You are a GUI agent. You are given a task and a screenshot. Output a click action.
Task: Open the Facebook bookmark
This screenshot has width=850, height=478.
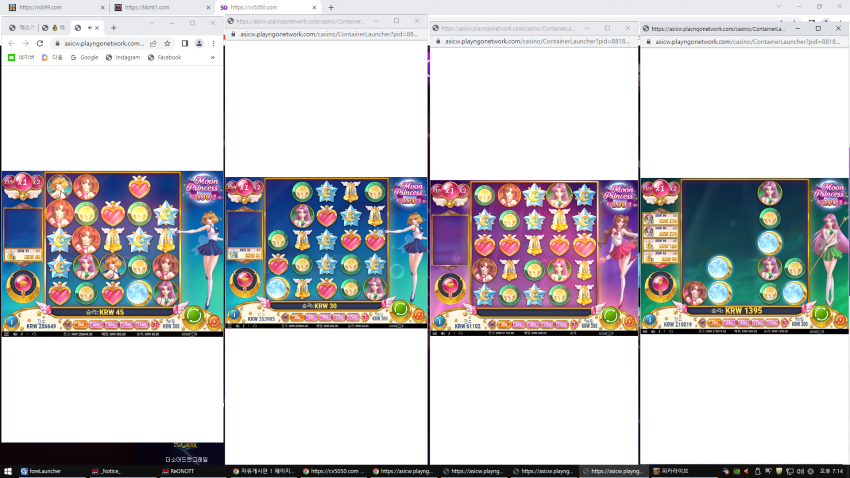(164, 57)
